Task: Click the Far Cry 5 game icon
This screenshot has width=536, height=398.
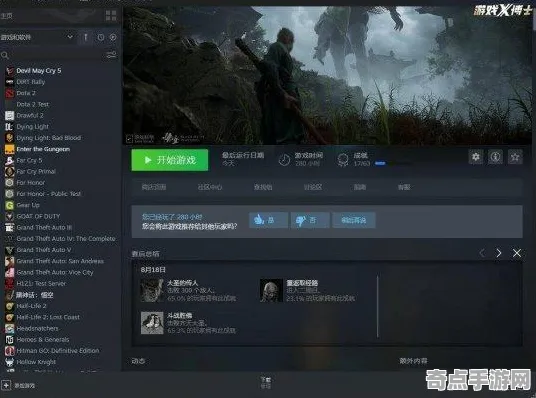Action: click(10, 160)
